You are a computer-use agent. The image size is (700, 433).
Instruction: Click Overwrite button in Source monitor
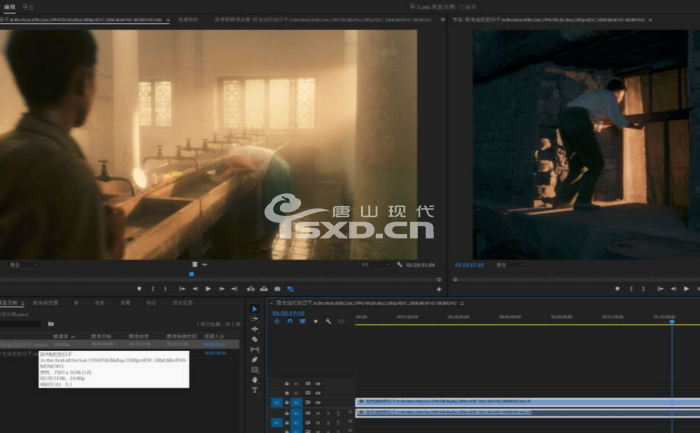[x=264, y=289]
